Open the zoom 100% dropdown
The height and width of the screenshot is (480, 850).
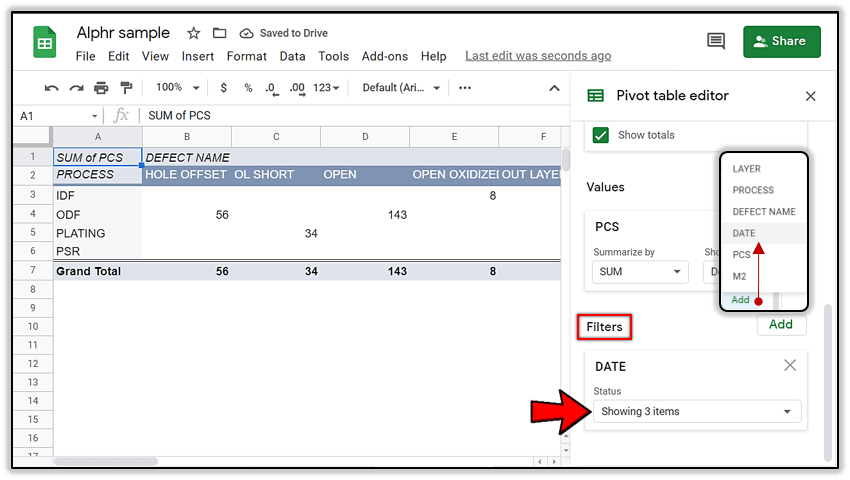(x=176, y=88)
